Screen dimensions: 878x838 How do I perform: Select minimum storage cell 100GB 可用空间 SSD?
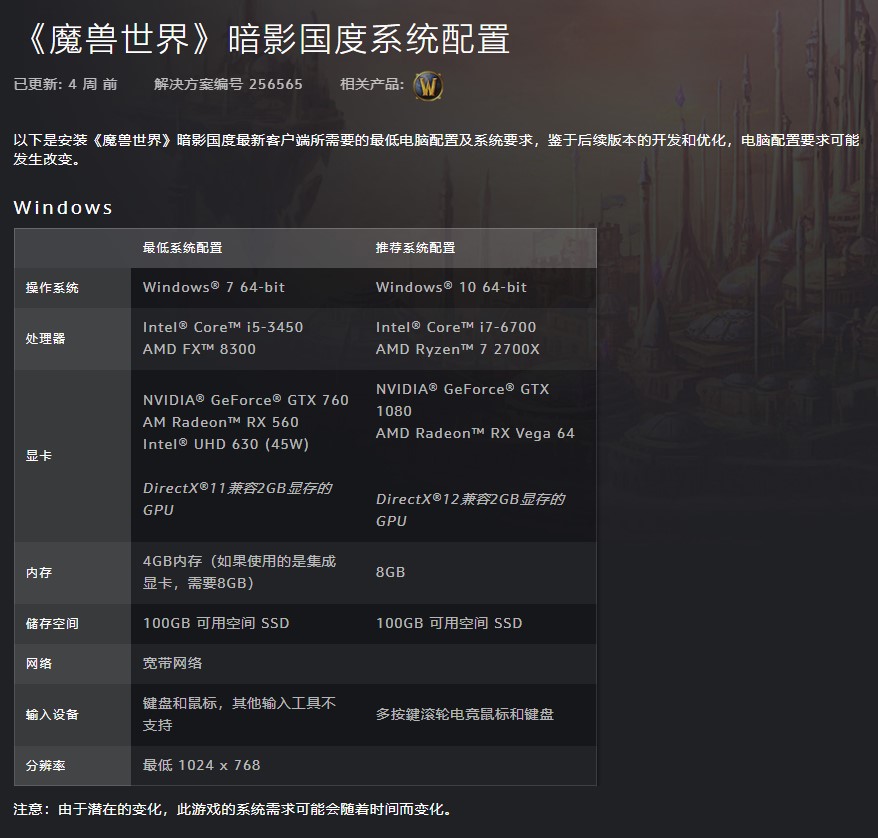(x=216, y=623)
